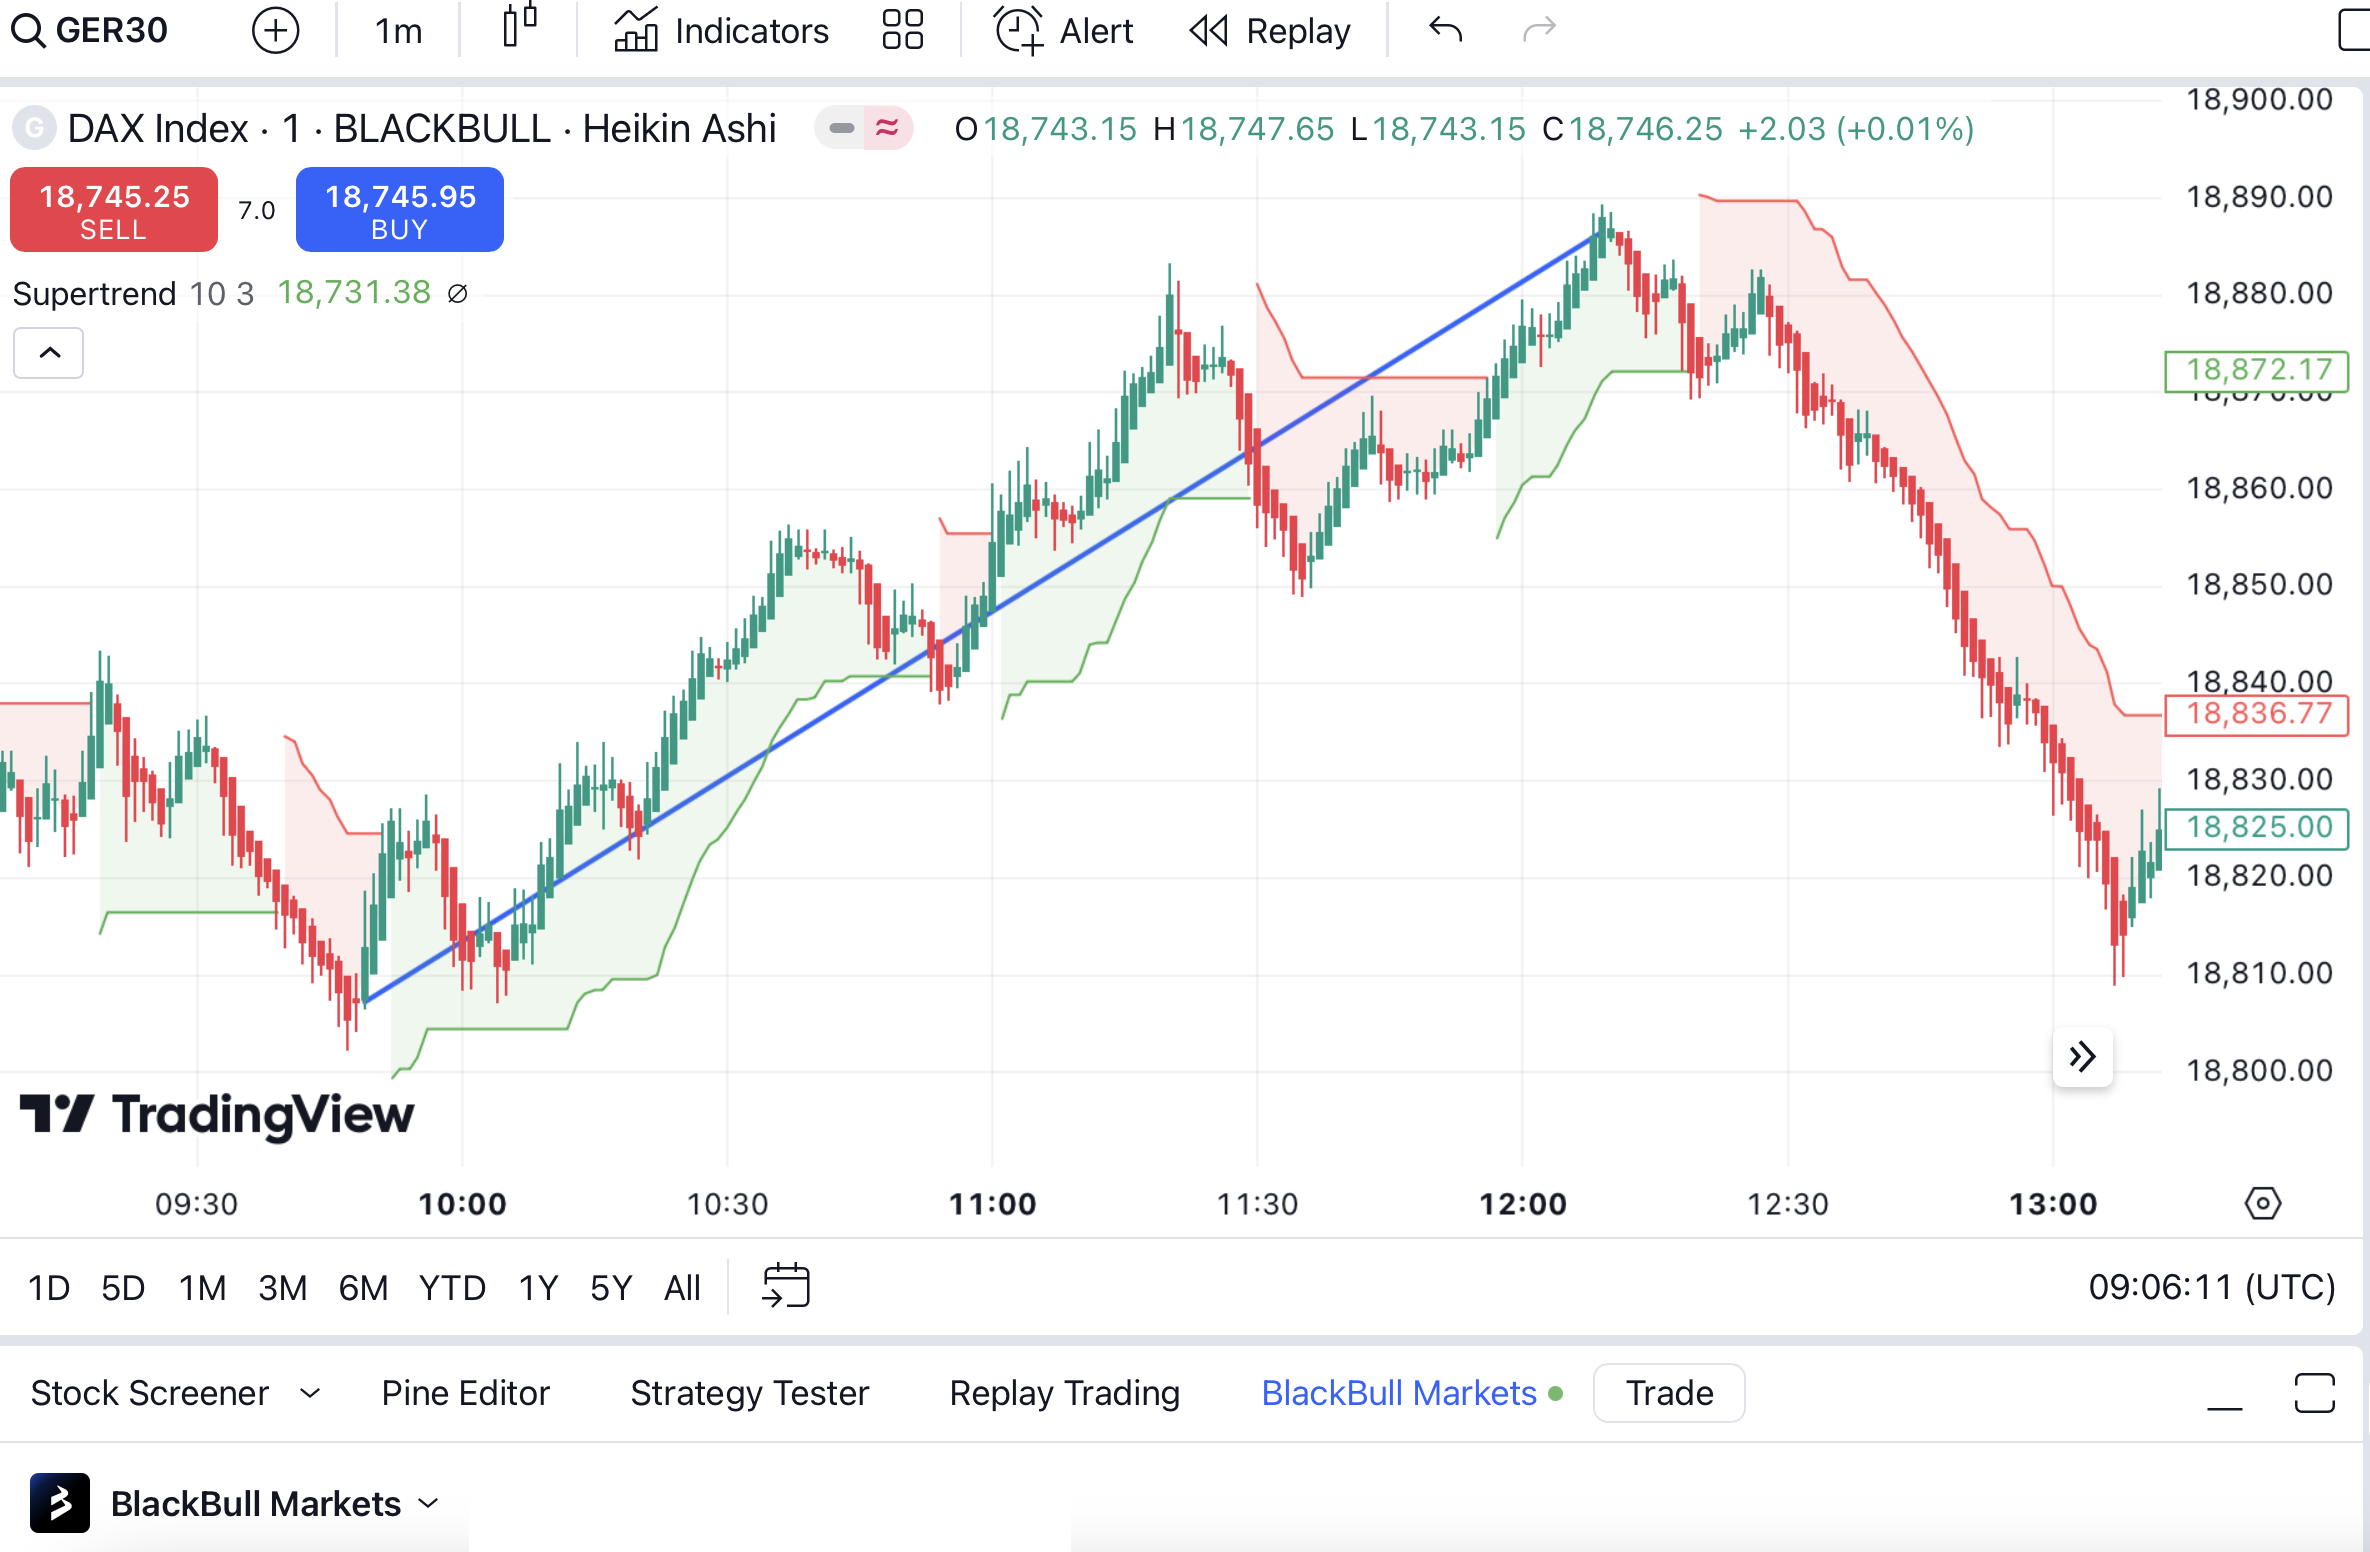
Task: Click the 12:00 time axis label
Action: tap(1523, 1204)
